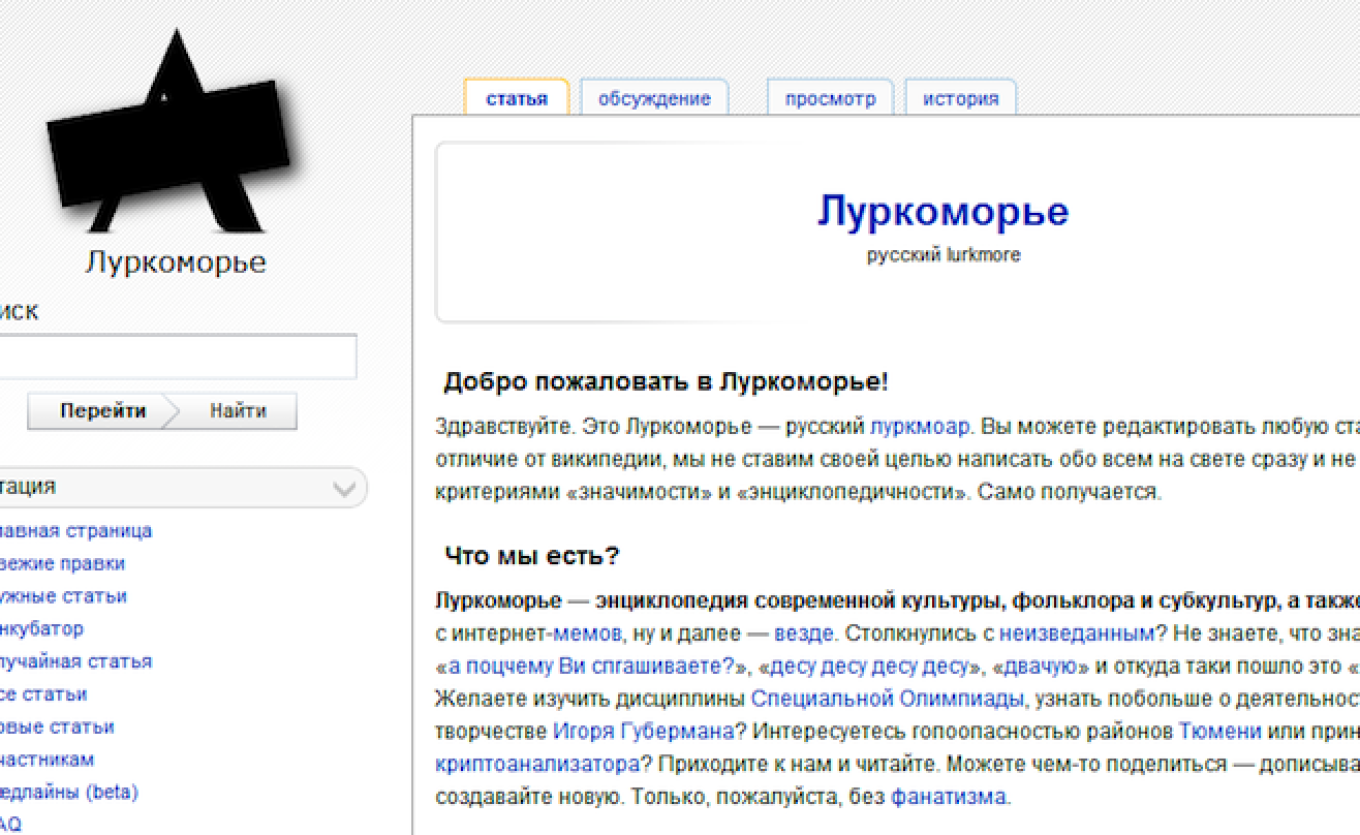Viewport: 1360px width, 835px height.
Task: Open the Нужные статьи page
Action: pos(62,596)
